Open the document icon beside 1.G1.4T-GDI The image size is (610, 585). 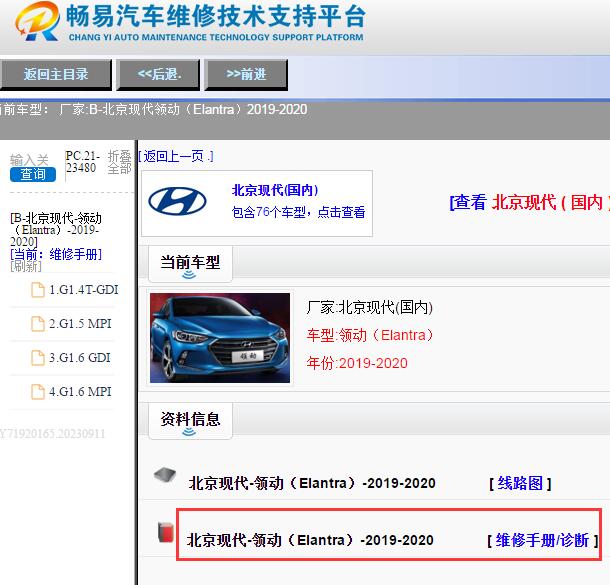click(38, 290)
